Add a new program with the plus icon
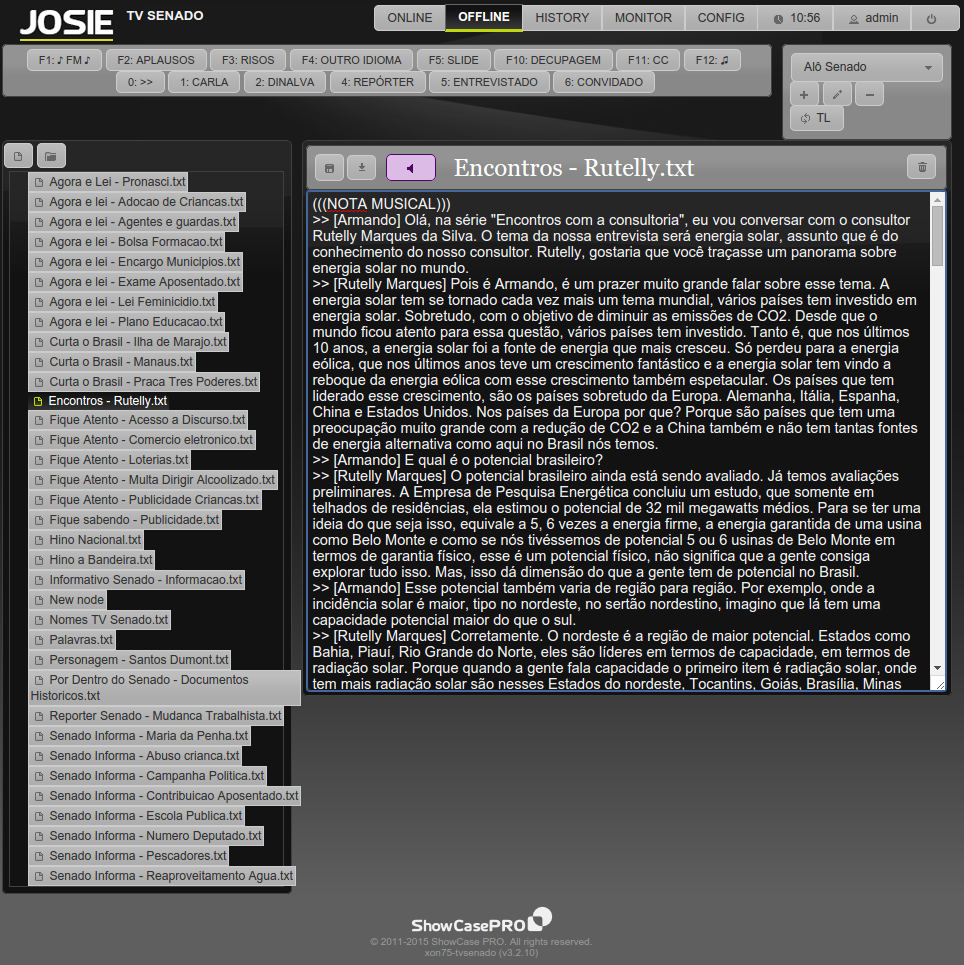Screen dimensions: 964x965 tap(804, 95)
